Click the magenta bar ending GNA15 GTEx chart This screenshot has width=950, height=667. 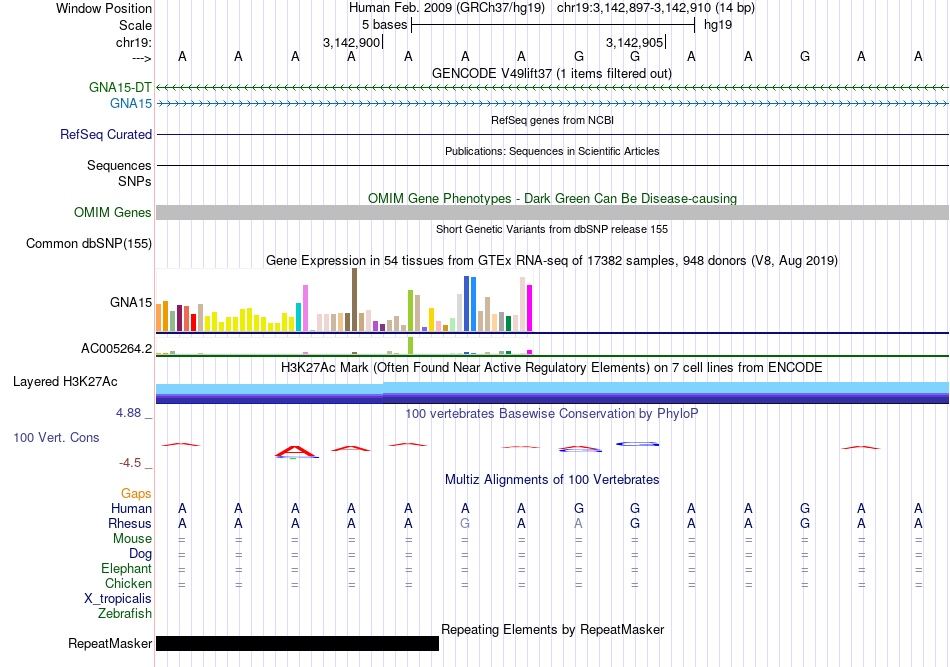click(530, 308)
